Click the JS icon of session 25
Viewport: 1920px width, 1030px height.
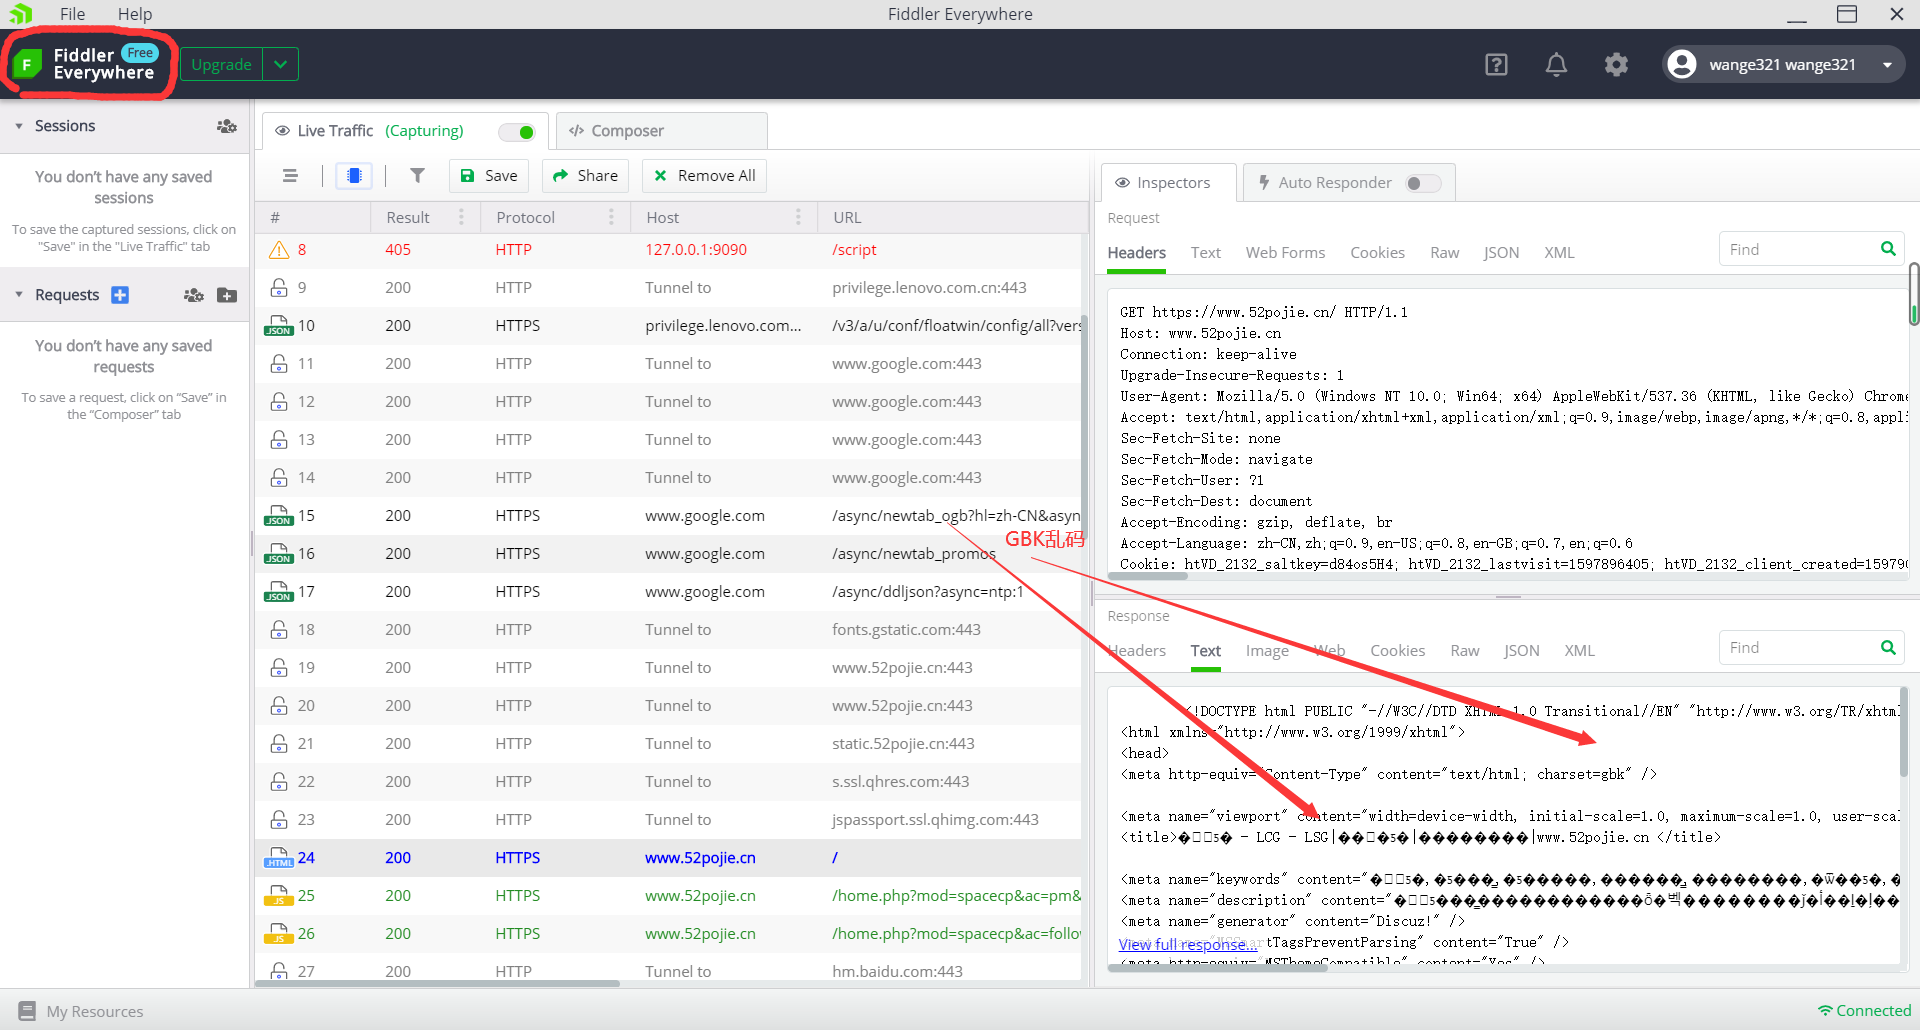pyautogui.click(x=279, y=896)
